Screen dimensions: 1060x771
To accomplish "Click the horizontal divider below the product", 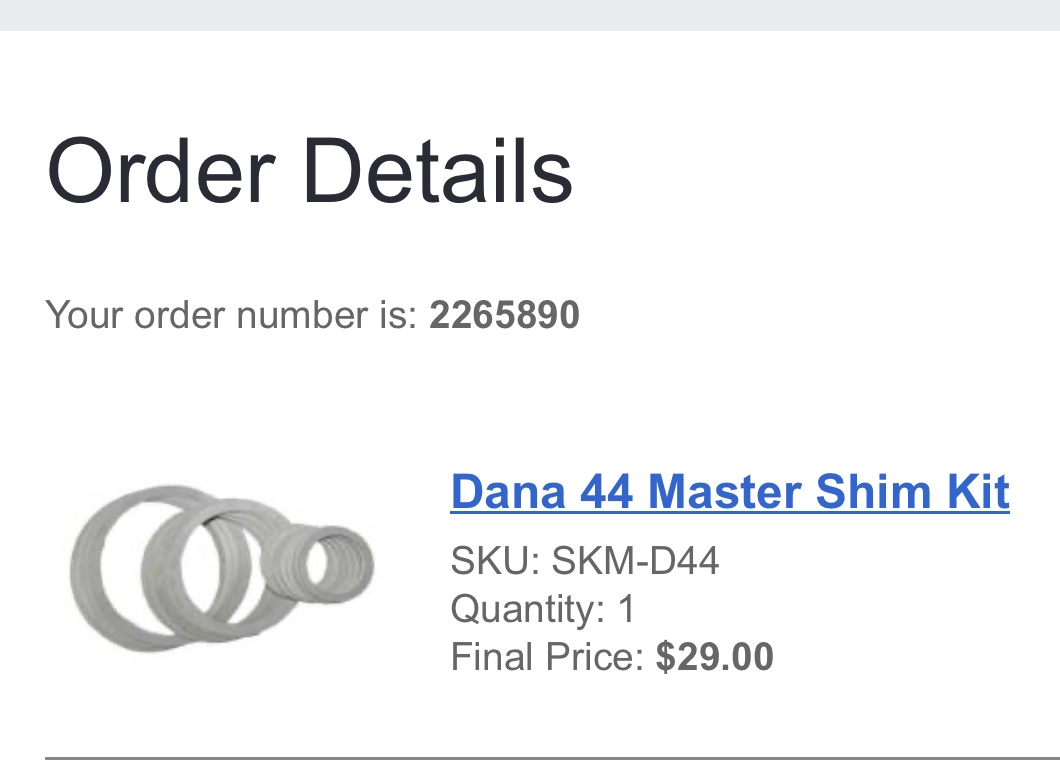I will pyautogui.click(x=552, y=758).
